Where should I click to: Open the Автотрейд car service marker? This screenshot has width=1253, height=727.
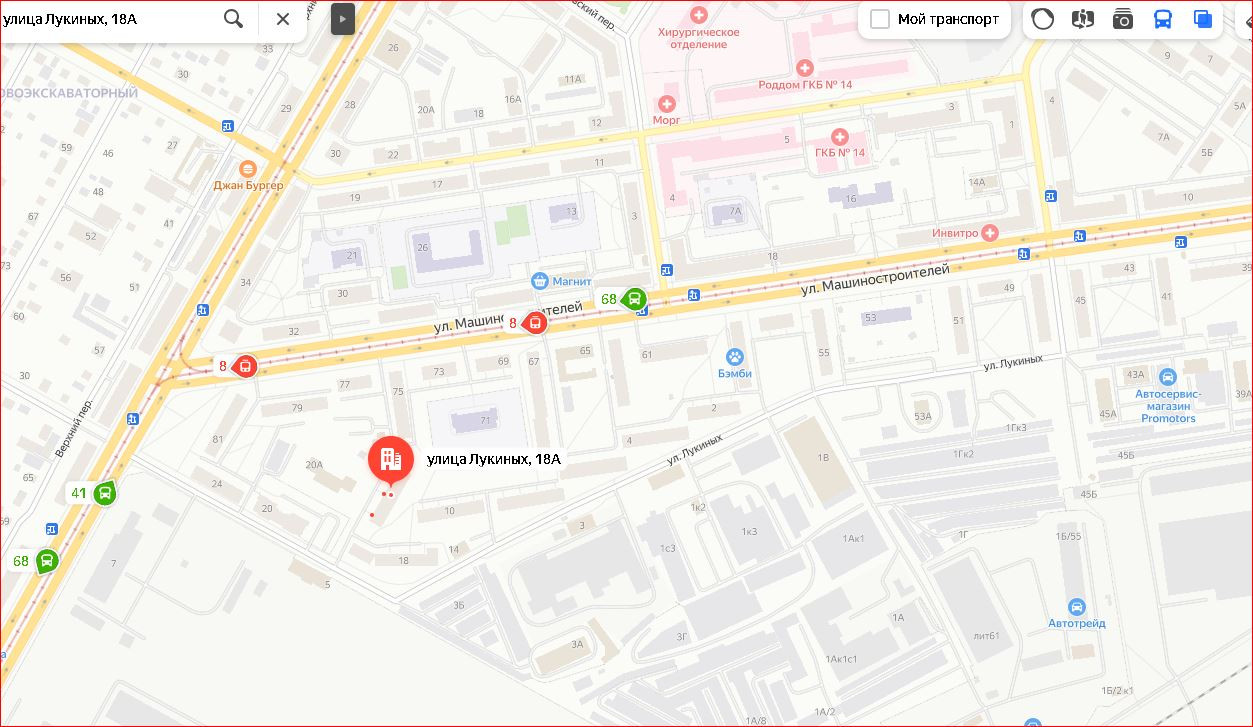pyautogui.click(x=1077, y=607)
